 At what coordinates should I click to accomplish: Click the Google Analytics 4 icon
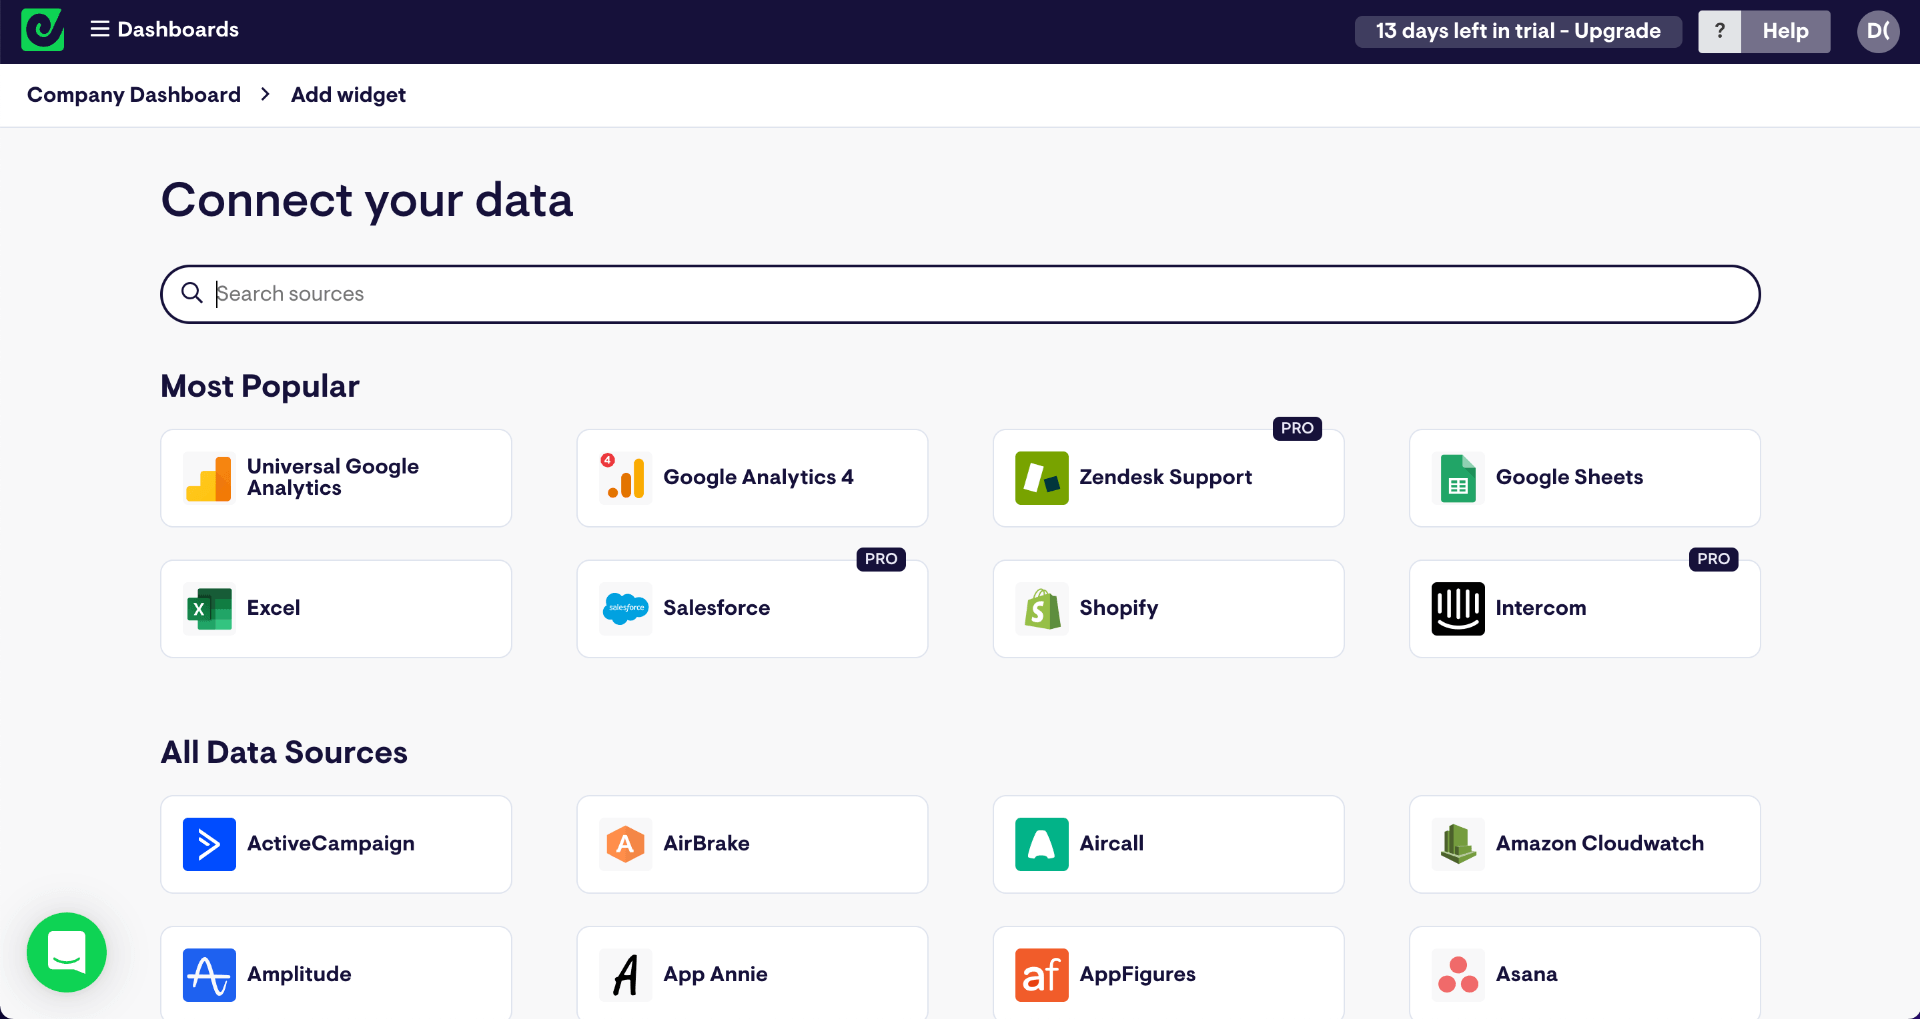pos(624,477)
